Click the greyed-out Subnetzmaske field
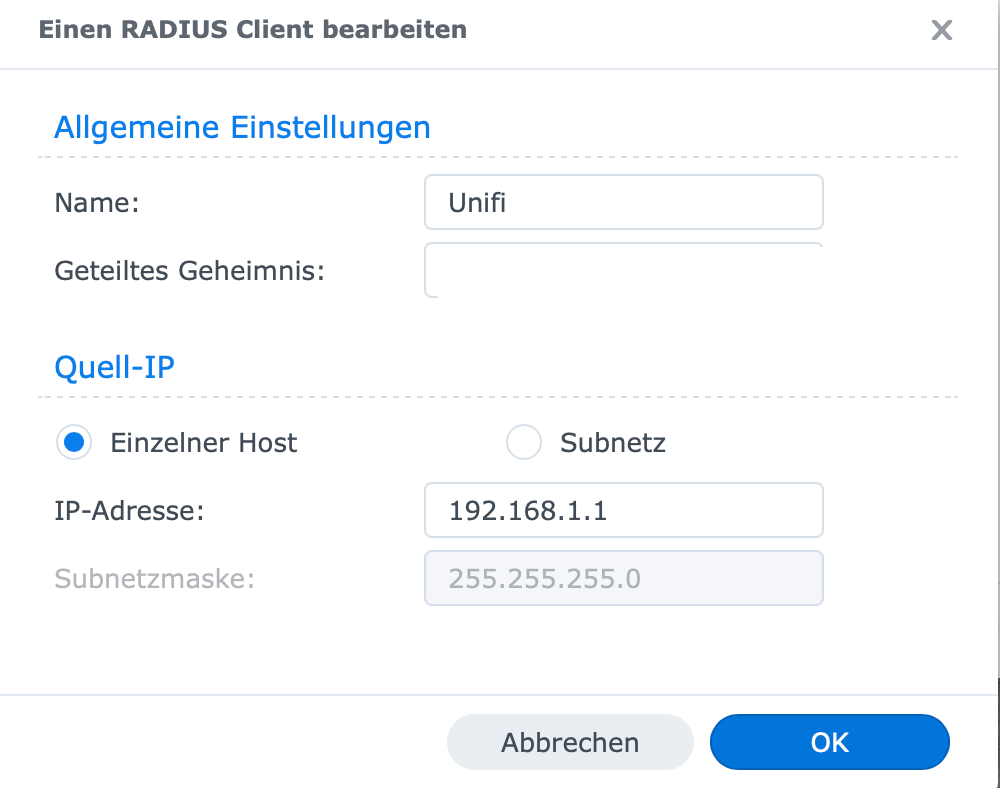Screen dimensions: 1000x788 pyautogui.click(x=624, y=578)
